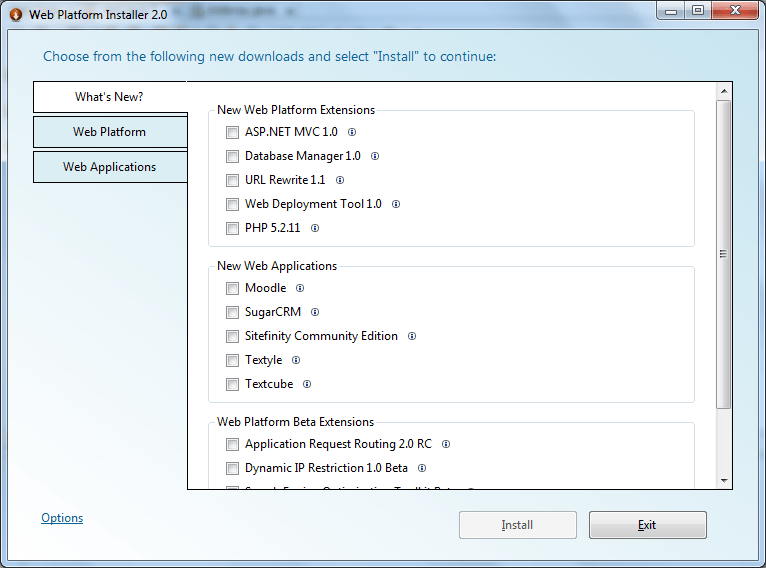The height and width of the screenshot is (568, 766).
Task: Click the New Web Platform Extensions group heading
Action: [x=296, y=110]
